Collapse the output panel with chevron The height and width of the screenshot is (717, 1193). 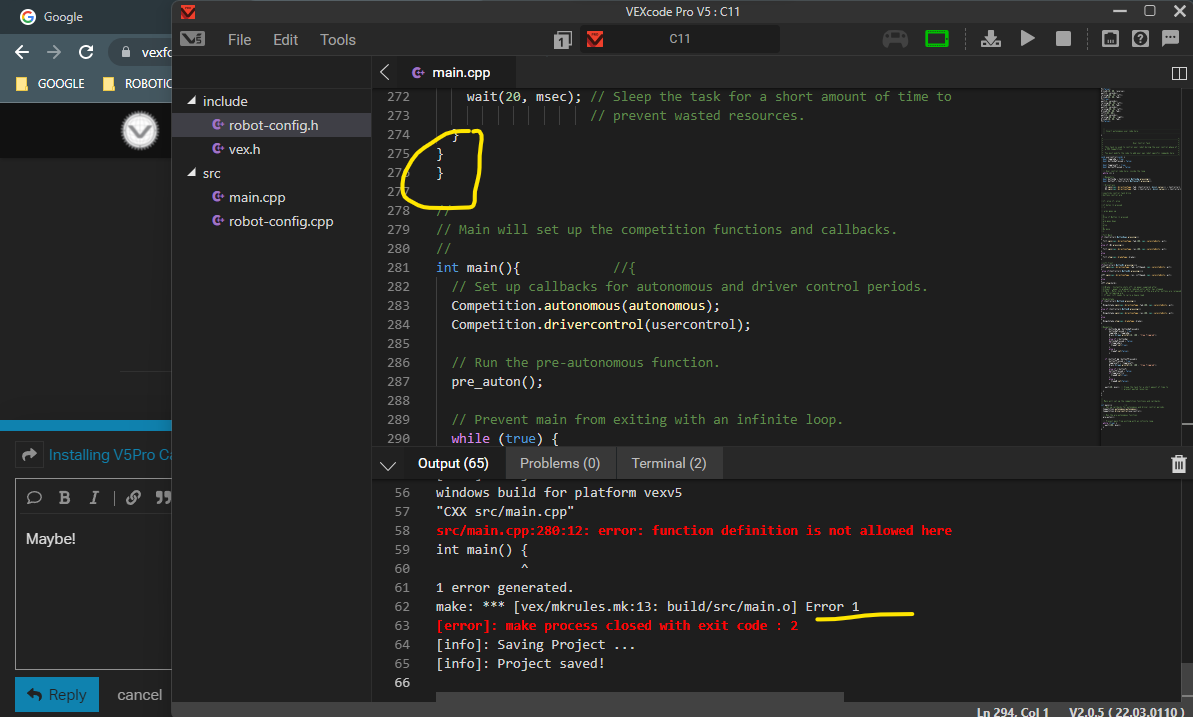pos(388,465)
